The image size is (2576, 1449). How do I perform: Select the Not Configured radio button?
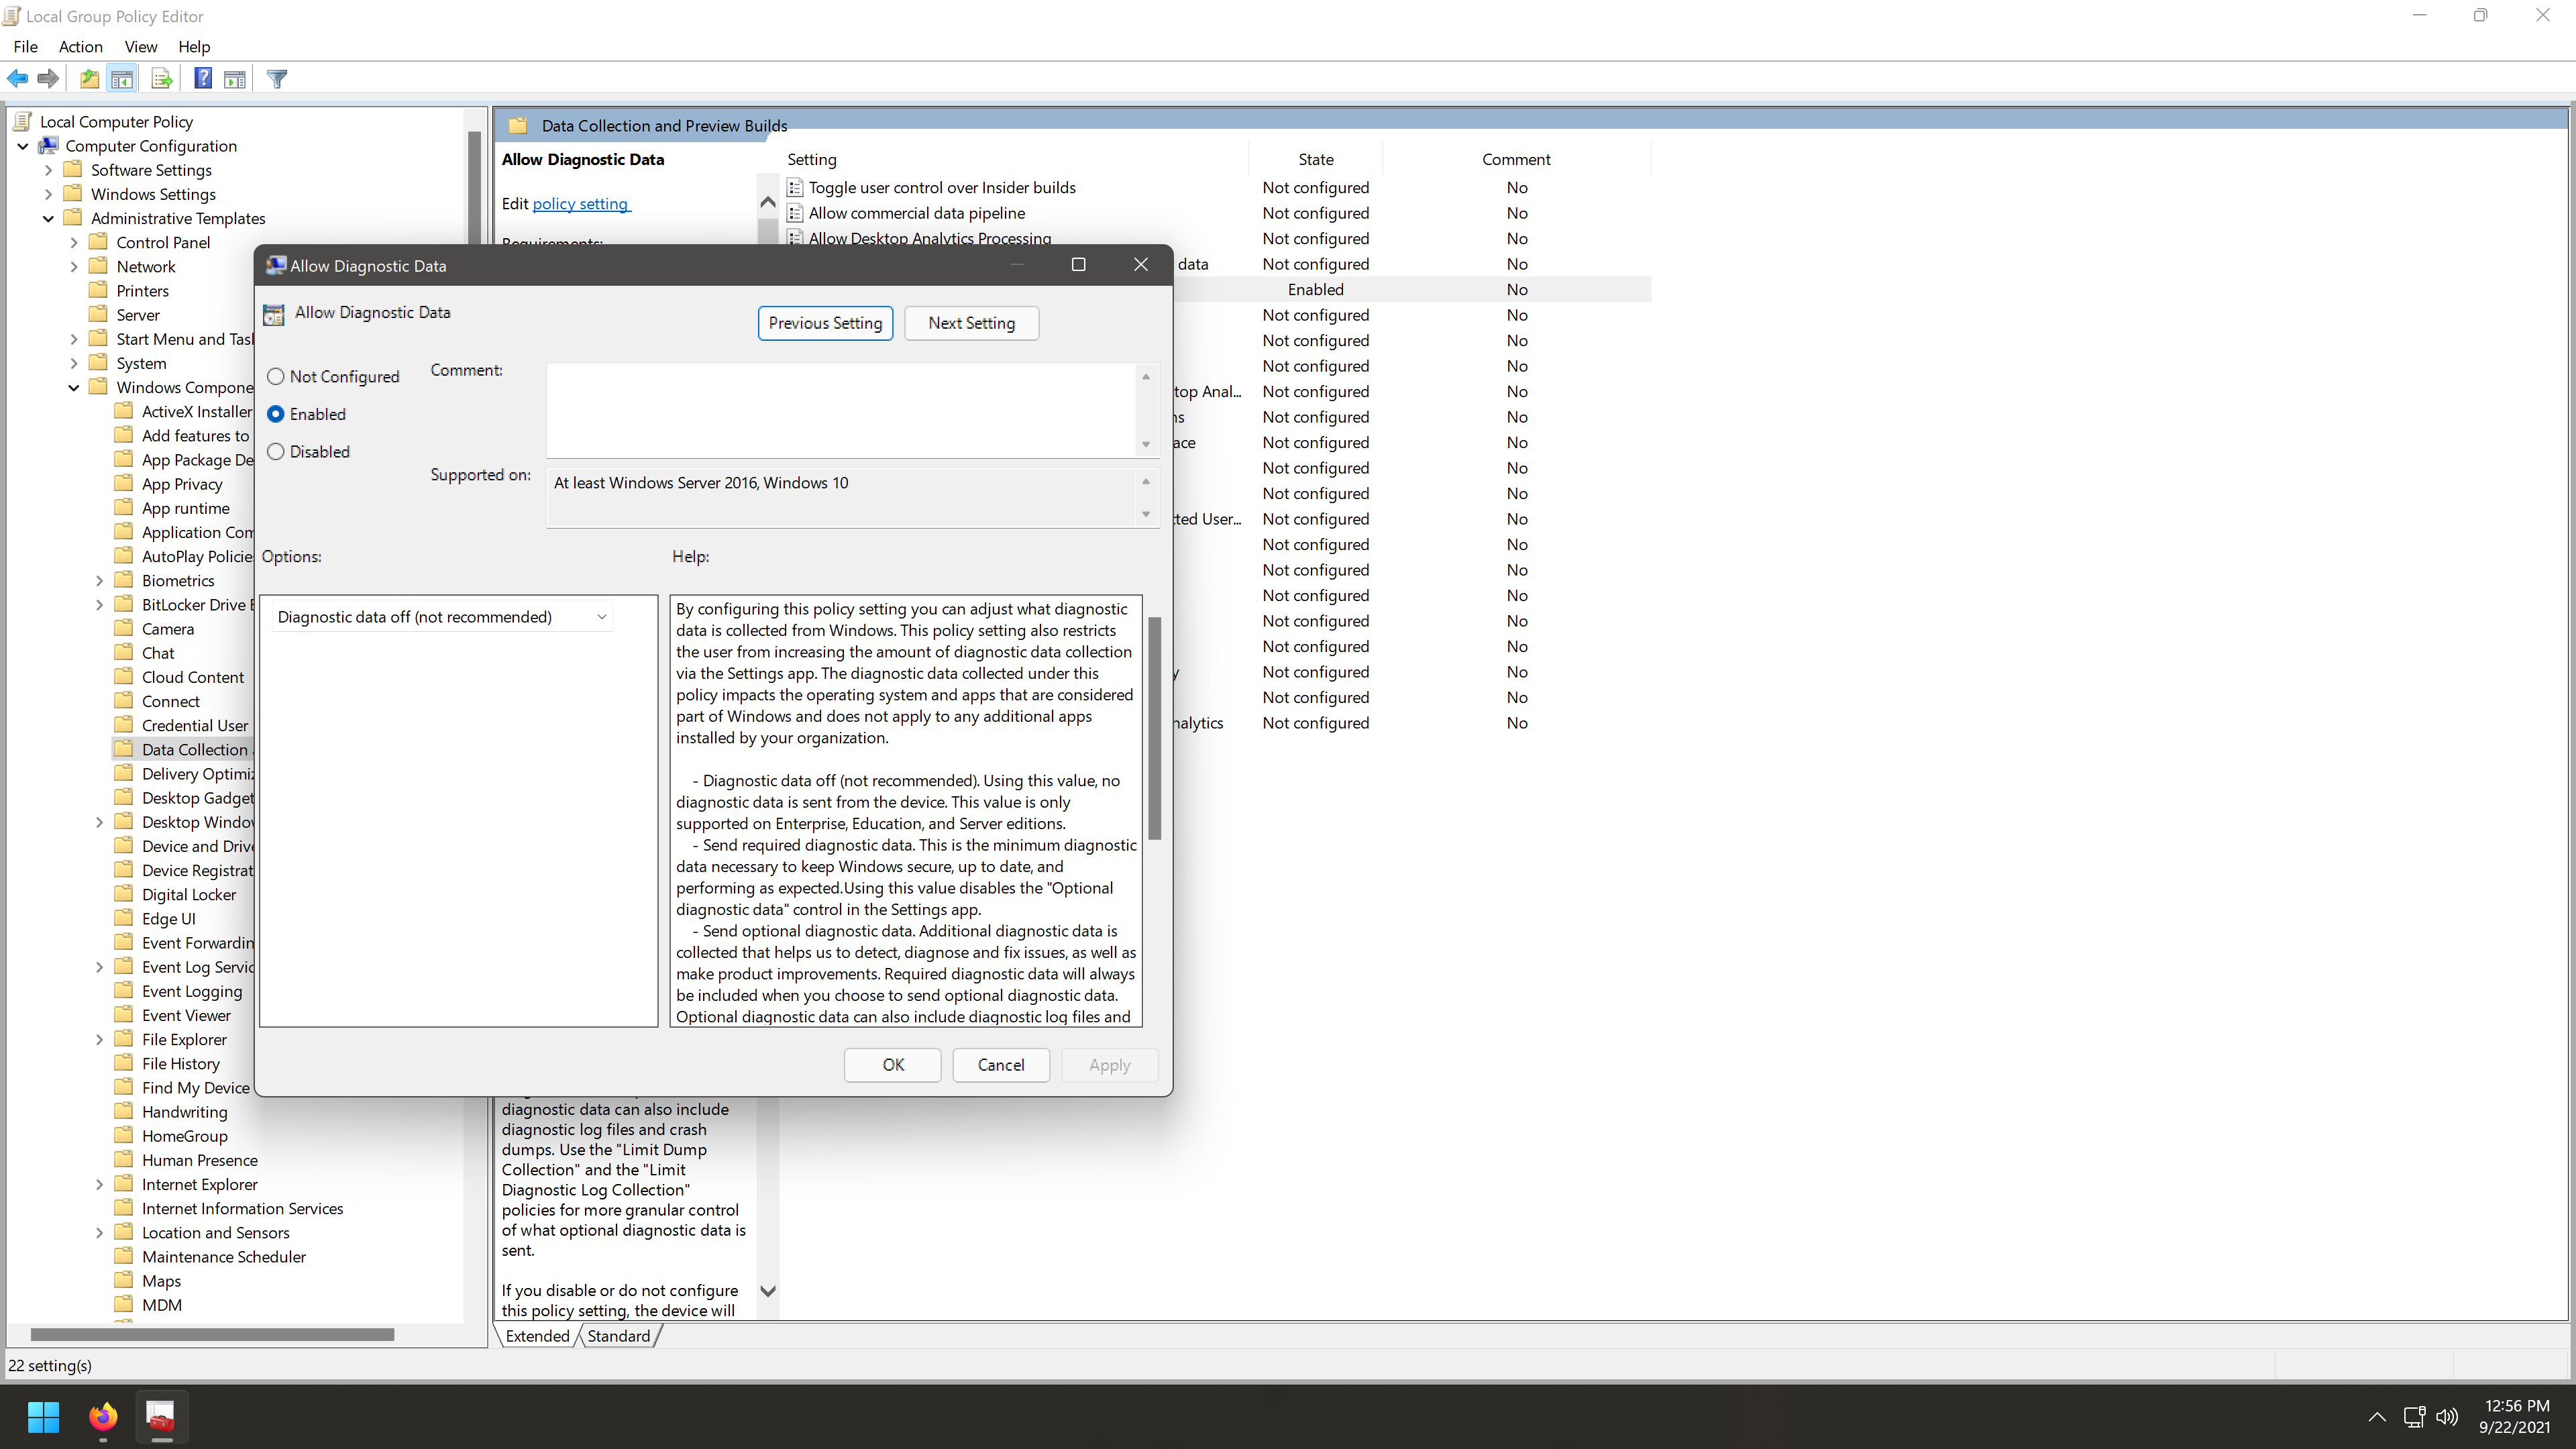[x=276, y=376]
